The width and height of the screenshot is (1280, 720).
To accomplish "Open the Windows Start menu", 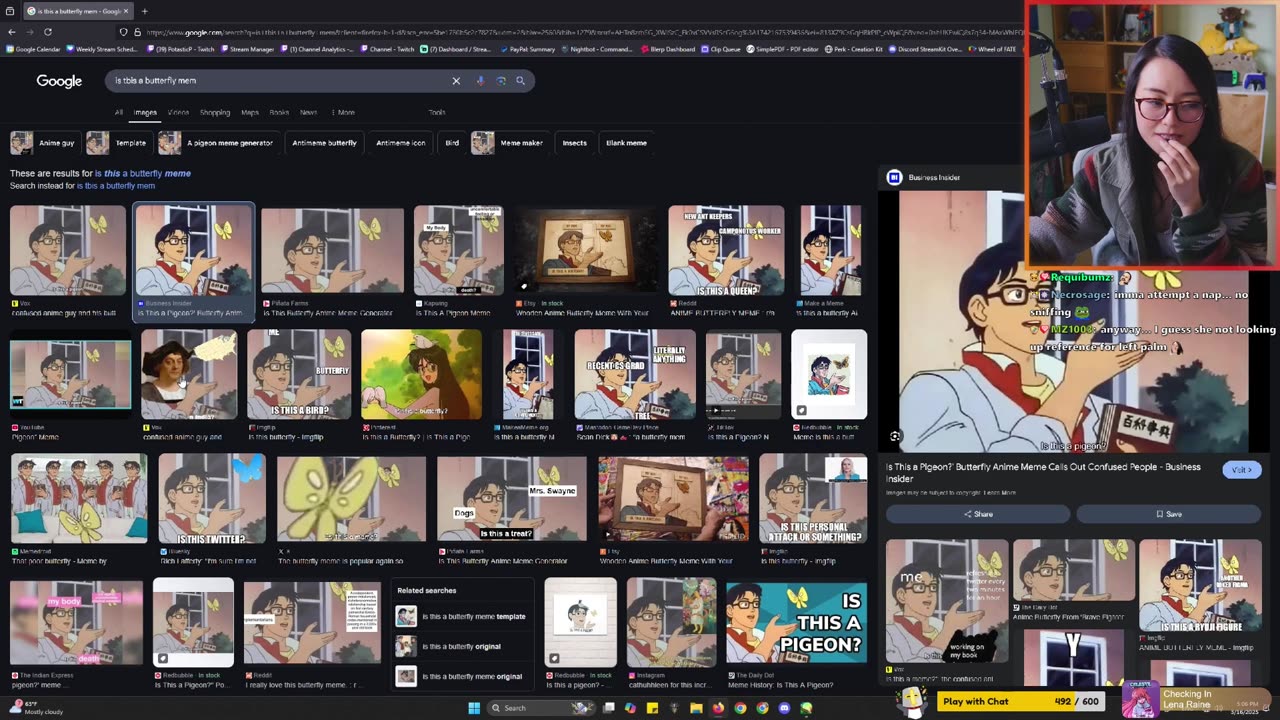I will click(x=474, y=708).
